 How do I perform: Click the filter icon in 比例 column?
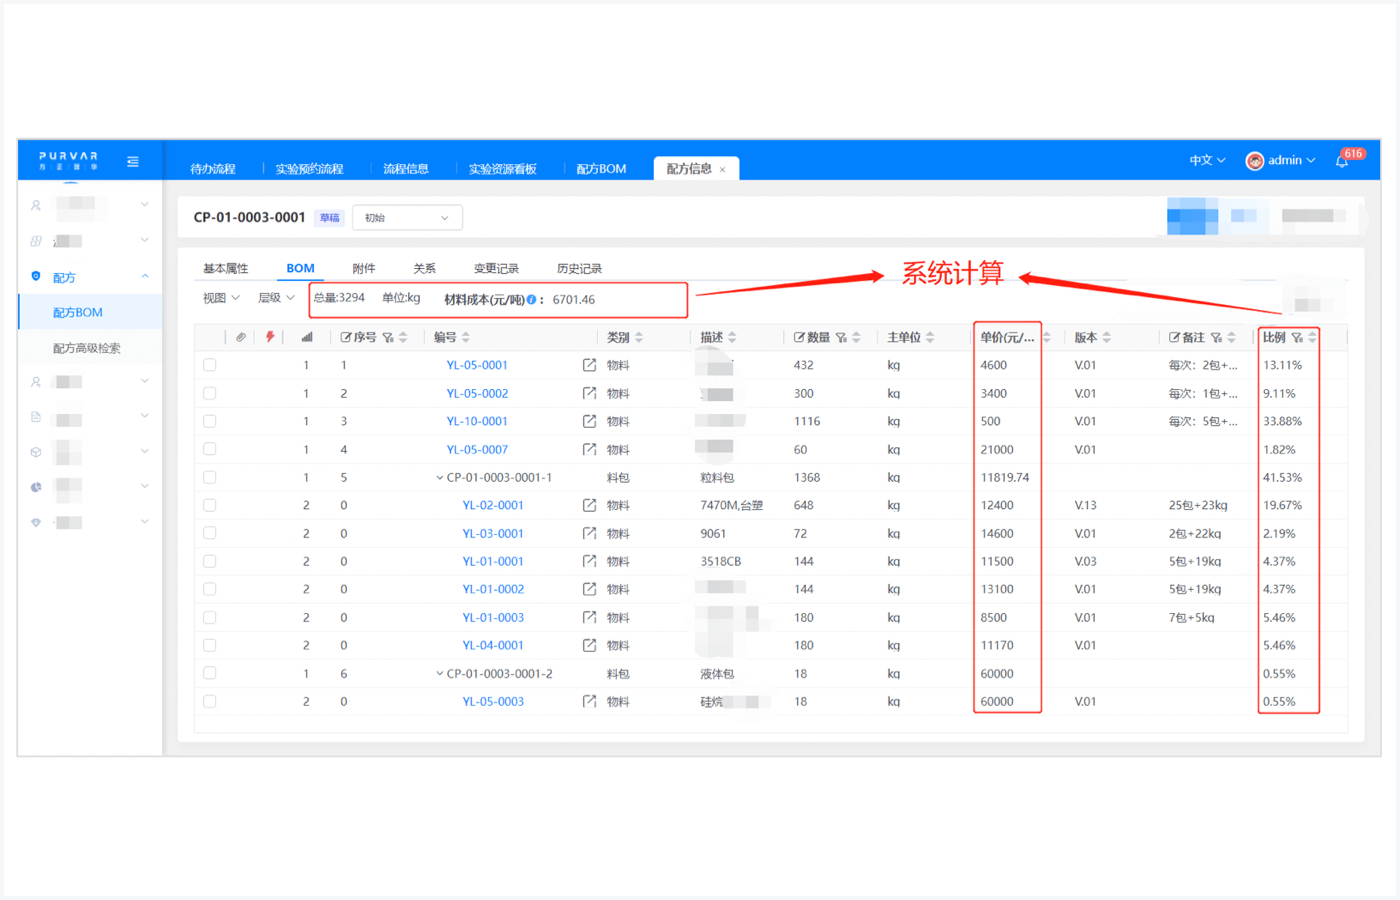click(x=1296, y=338)
